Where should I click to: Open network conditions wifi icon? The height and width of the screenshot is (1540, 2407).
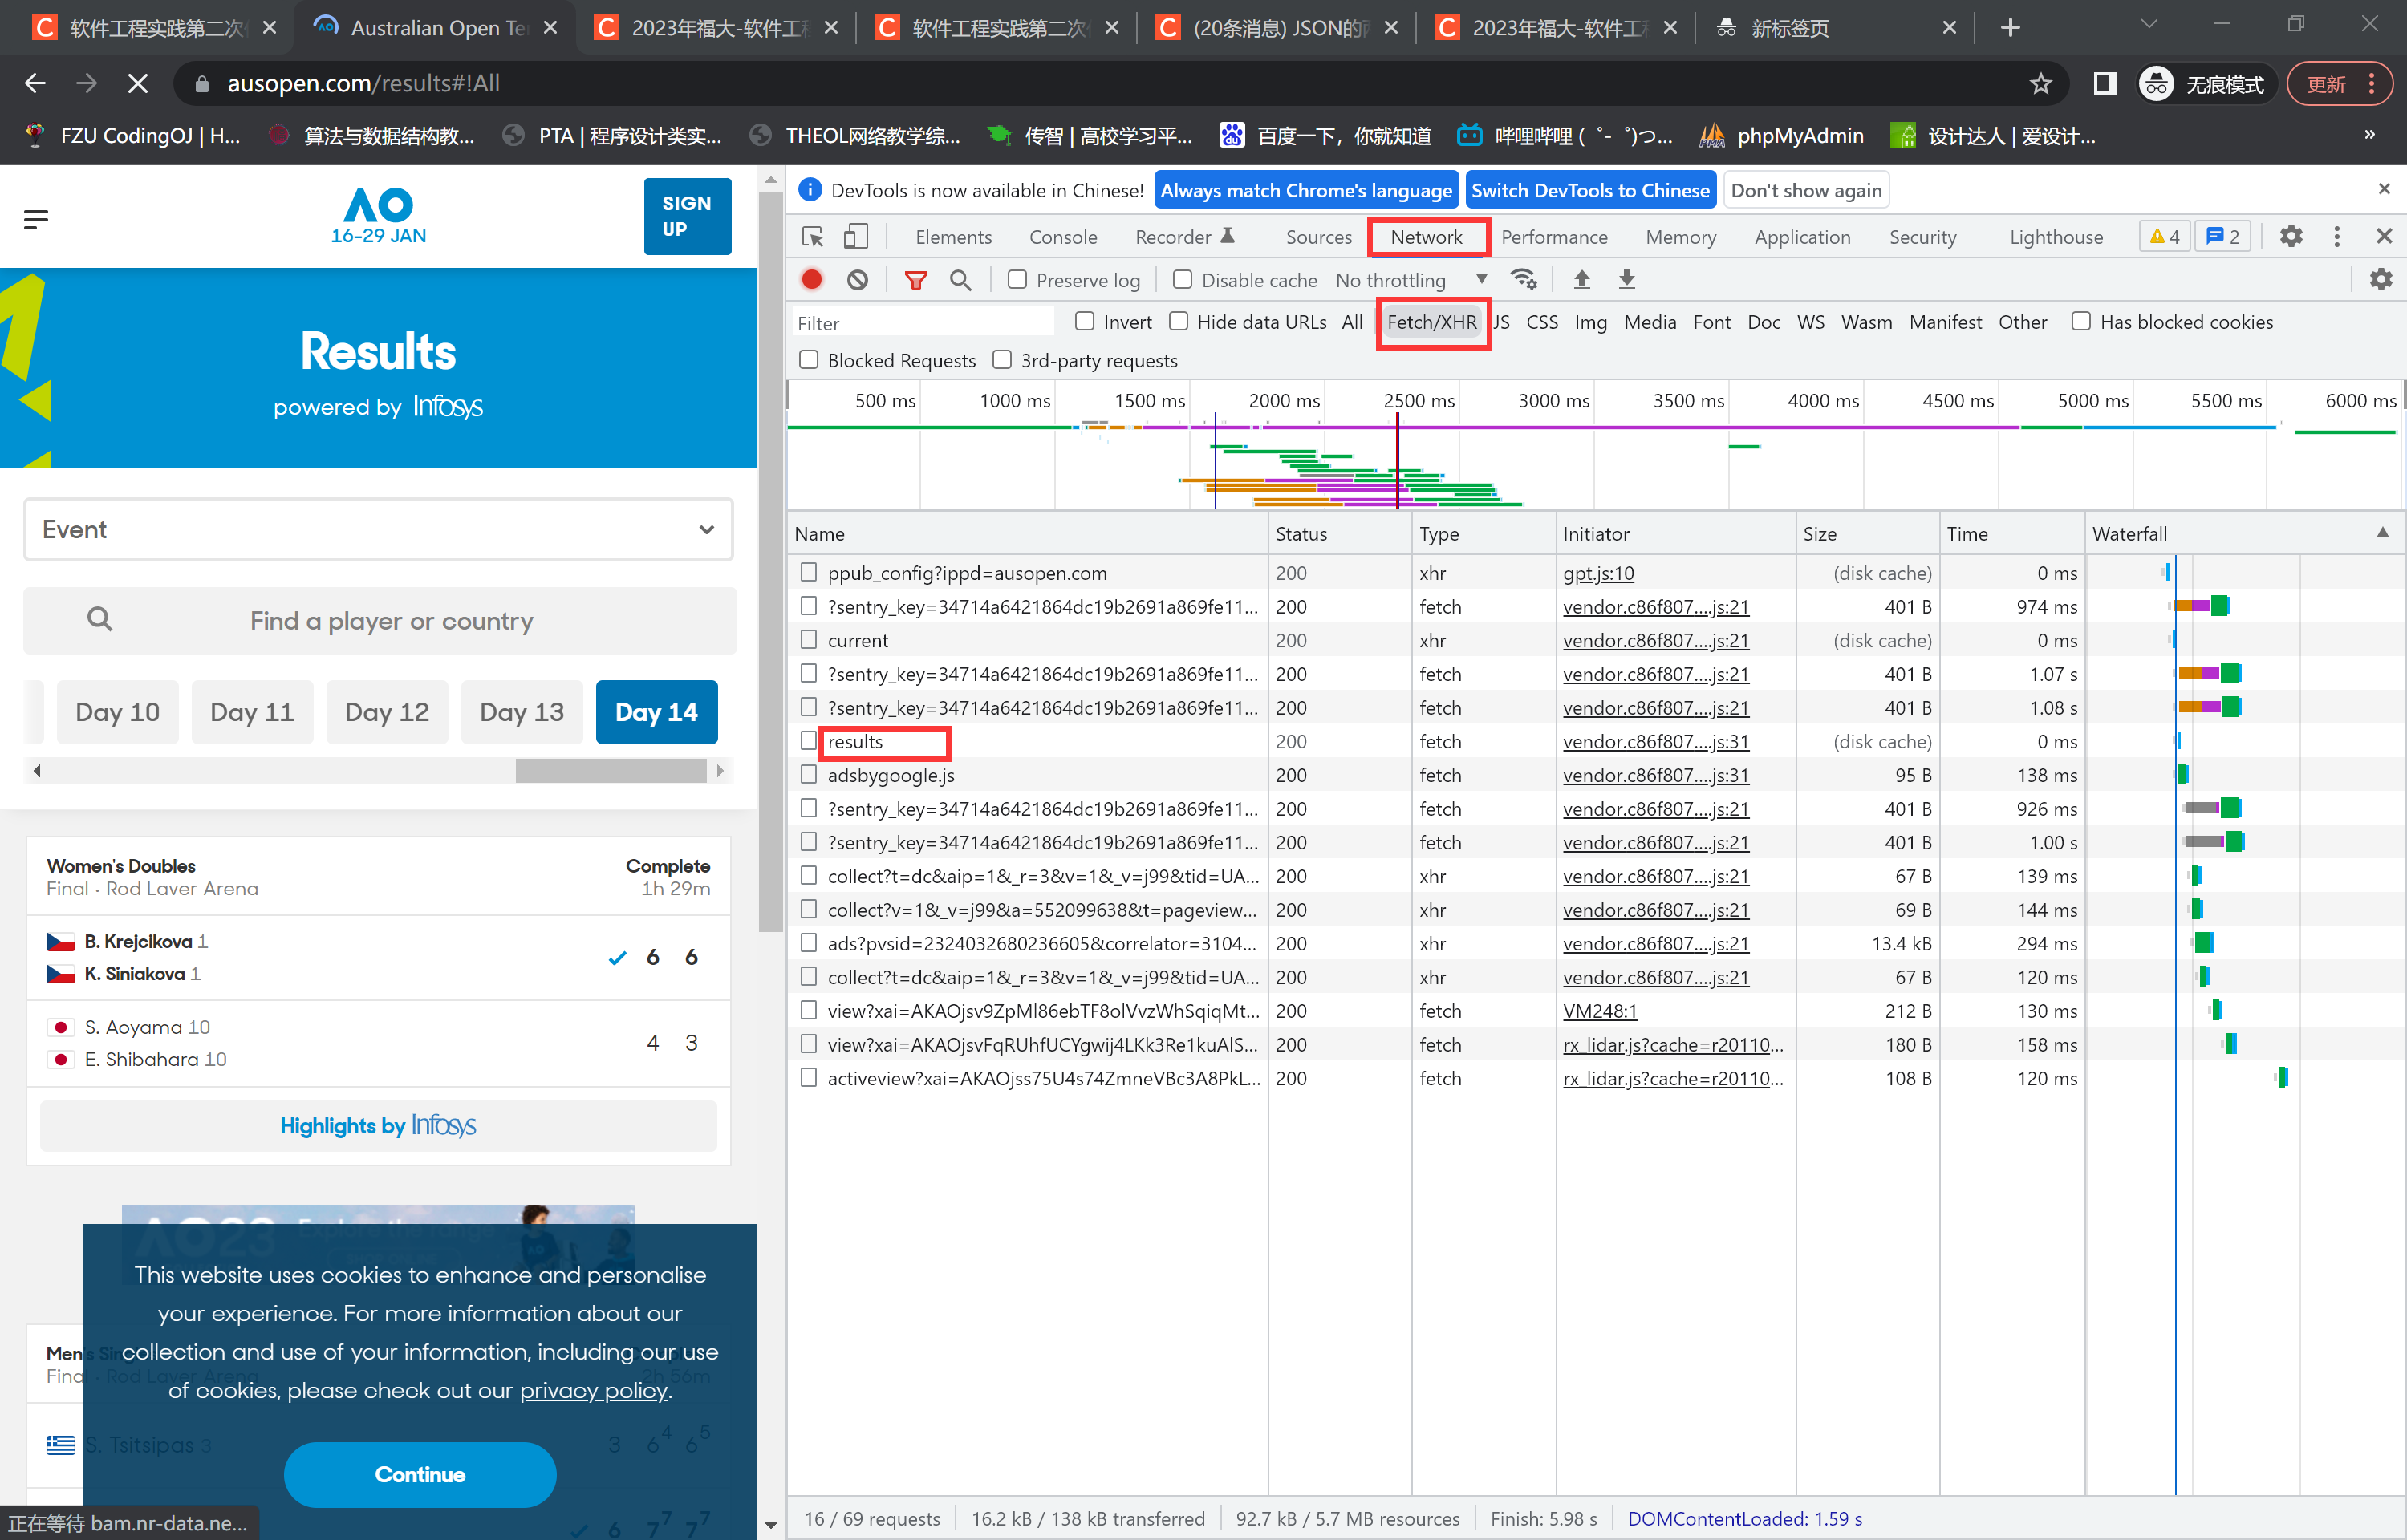pos(1523,280)
